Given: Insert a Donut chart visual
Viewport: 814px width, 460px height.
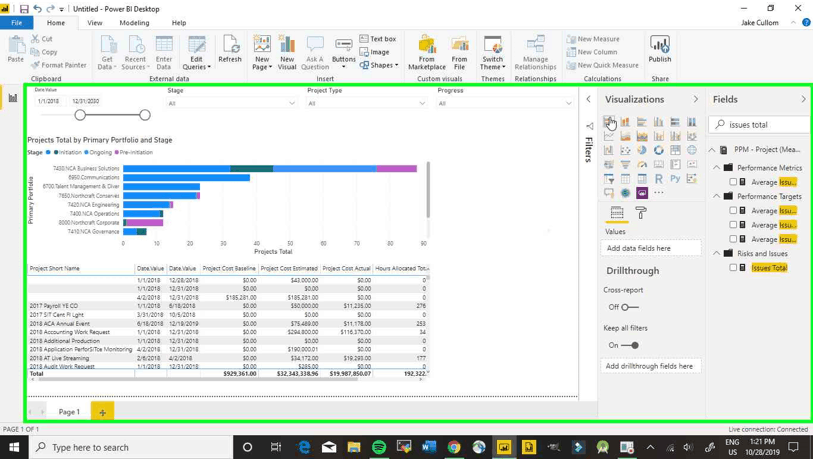Looking at the screenshot, I should click(x=659, y=150).
